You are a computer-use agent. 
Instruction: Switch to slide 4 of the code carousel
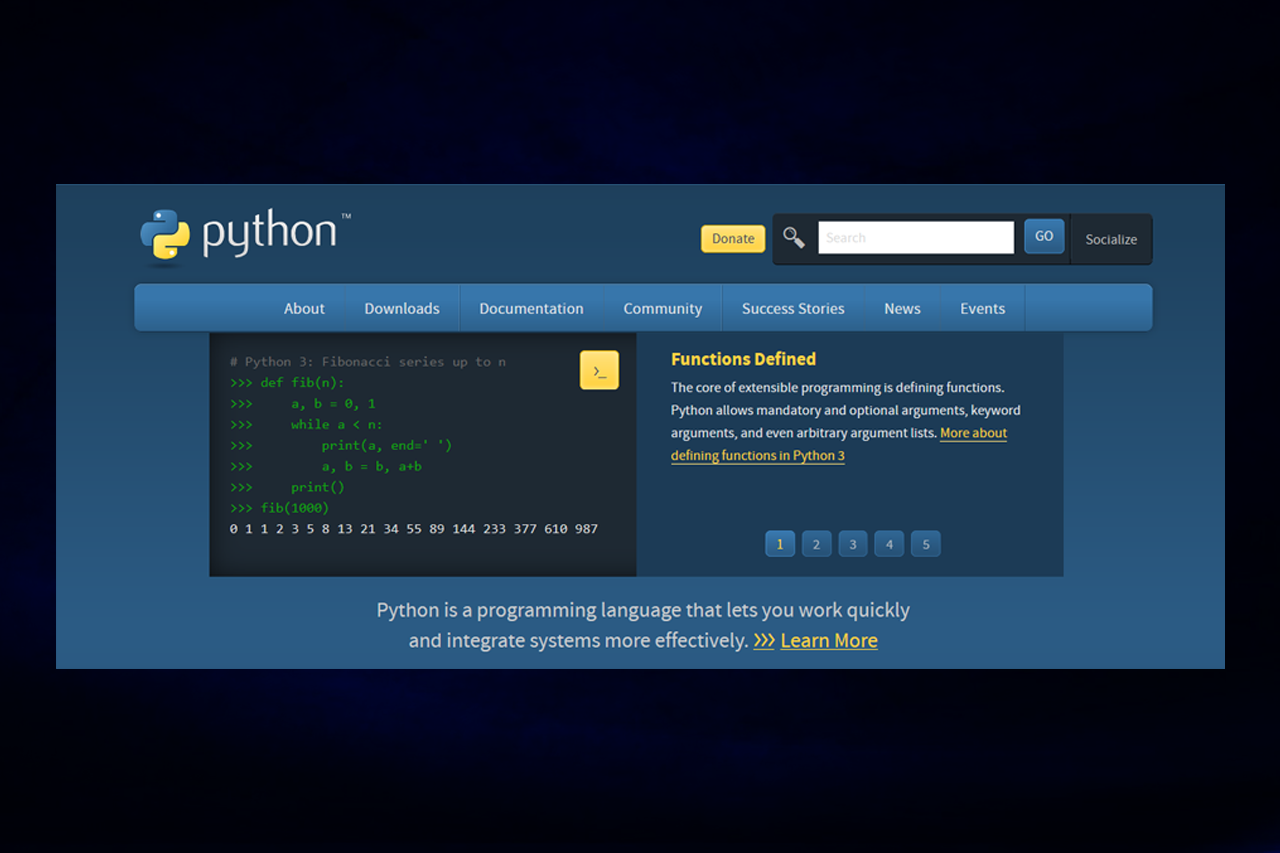[x=889, y=544]
